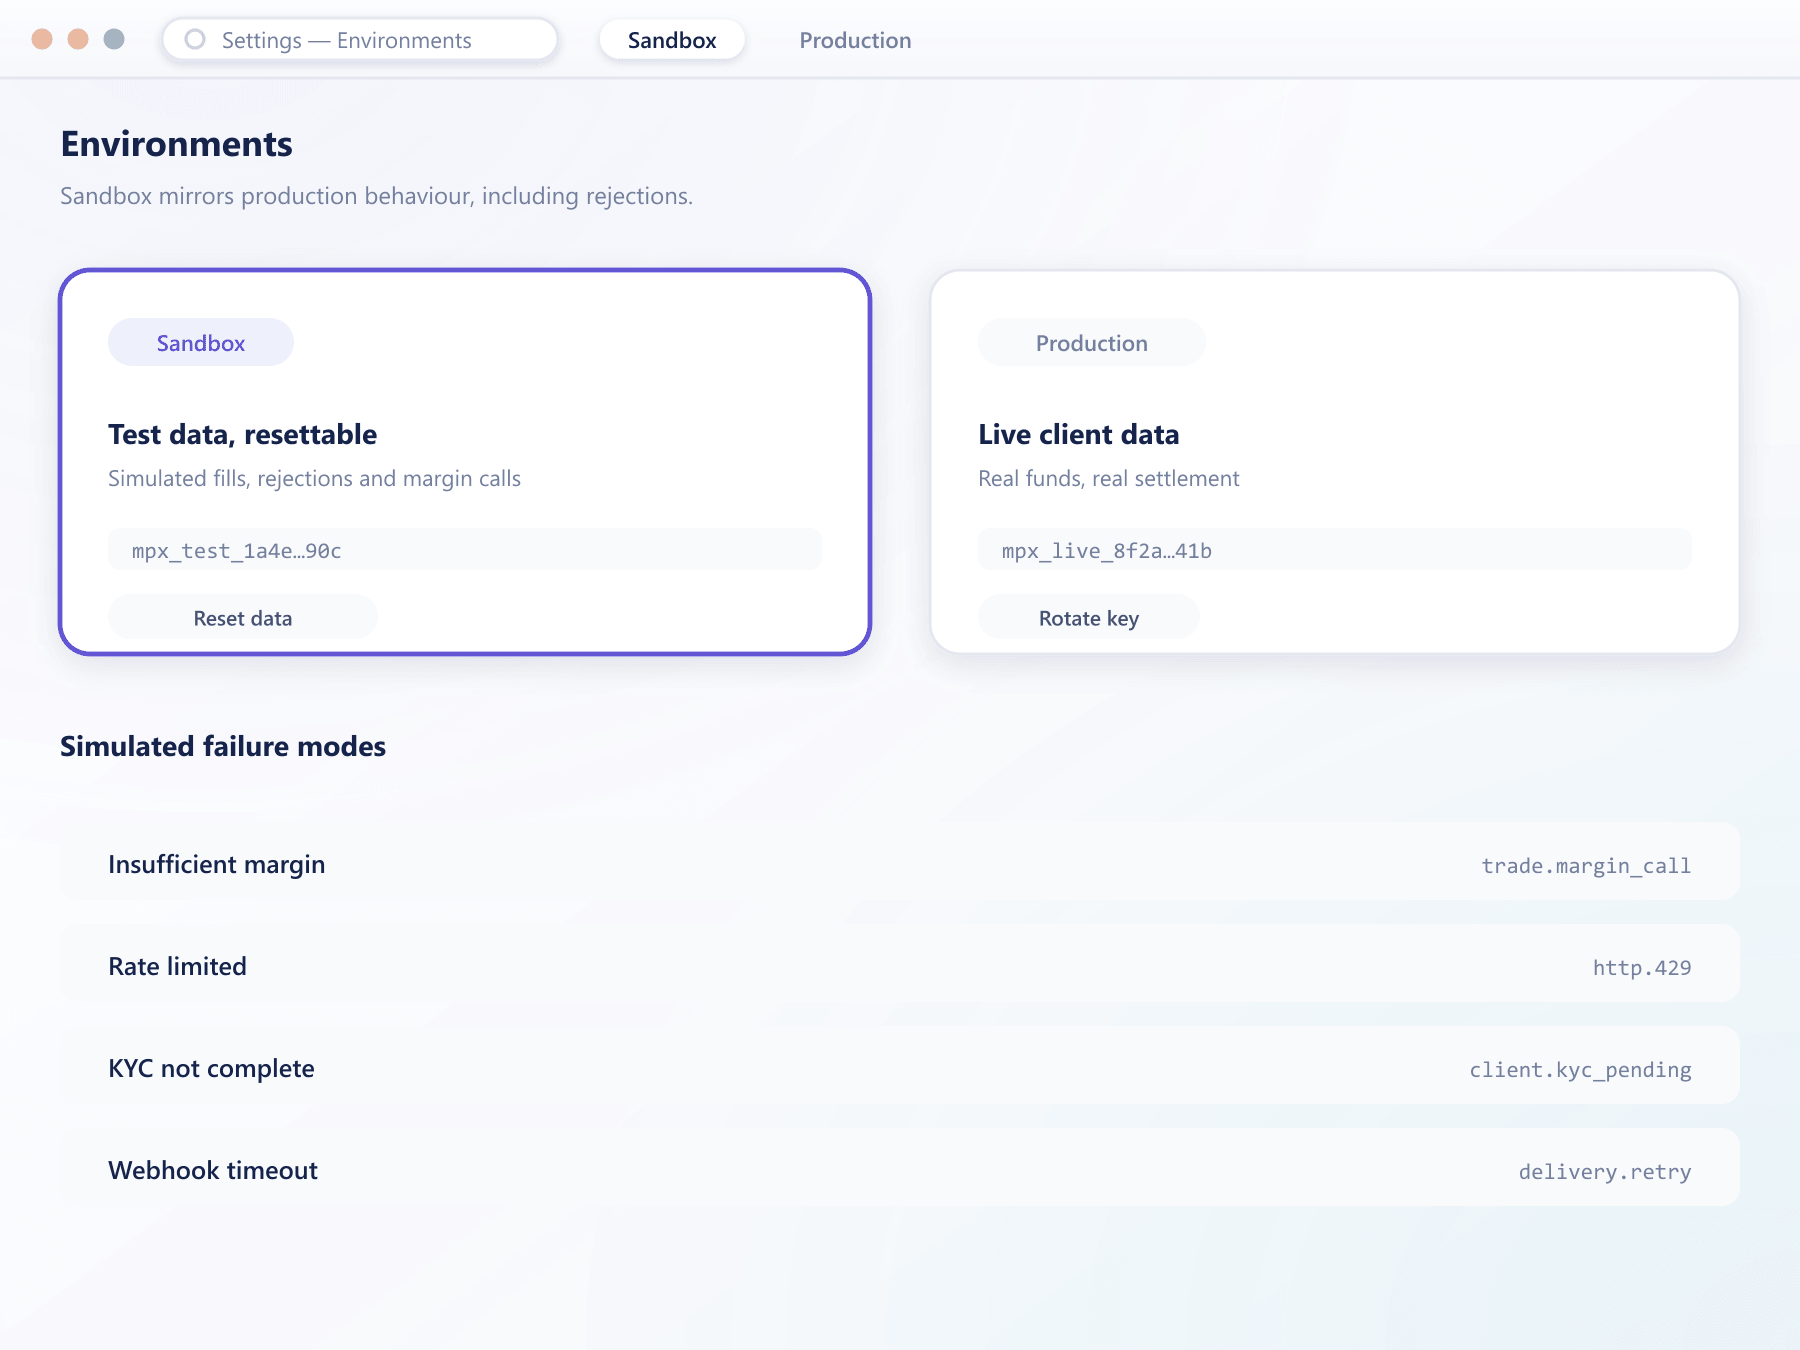The width and height of the screenshot is (1800, 1350).
Task: Click the delivery.retry code label
Action: click(x=1605, y=1172)
